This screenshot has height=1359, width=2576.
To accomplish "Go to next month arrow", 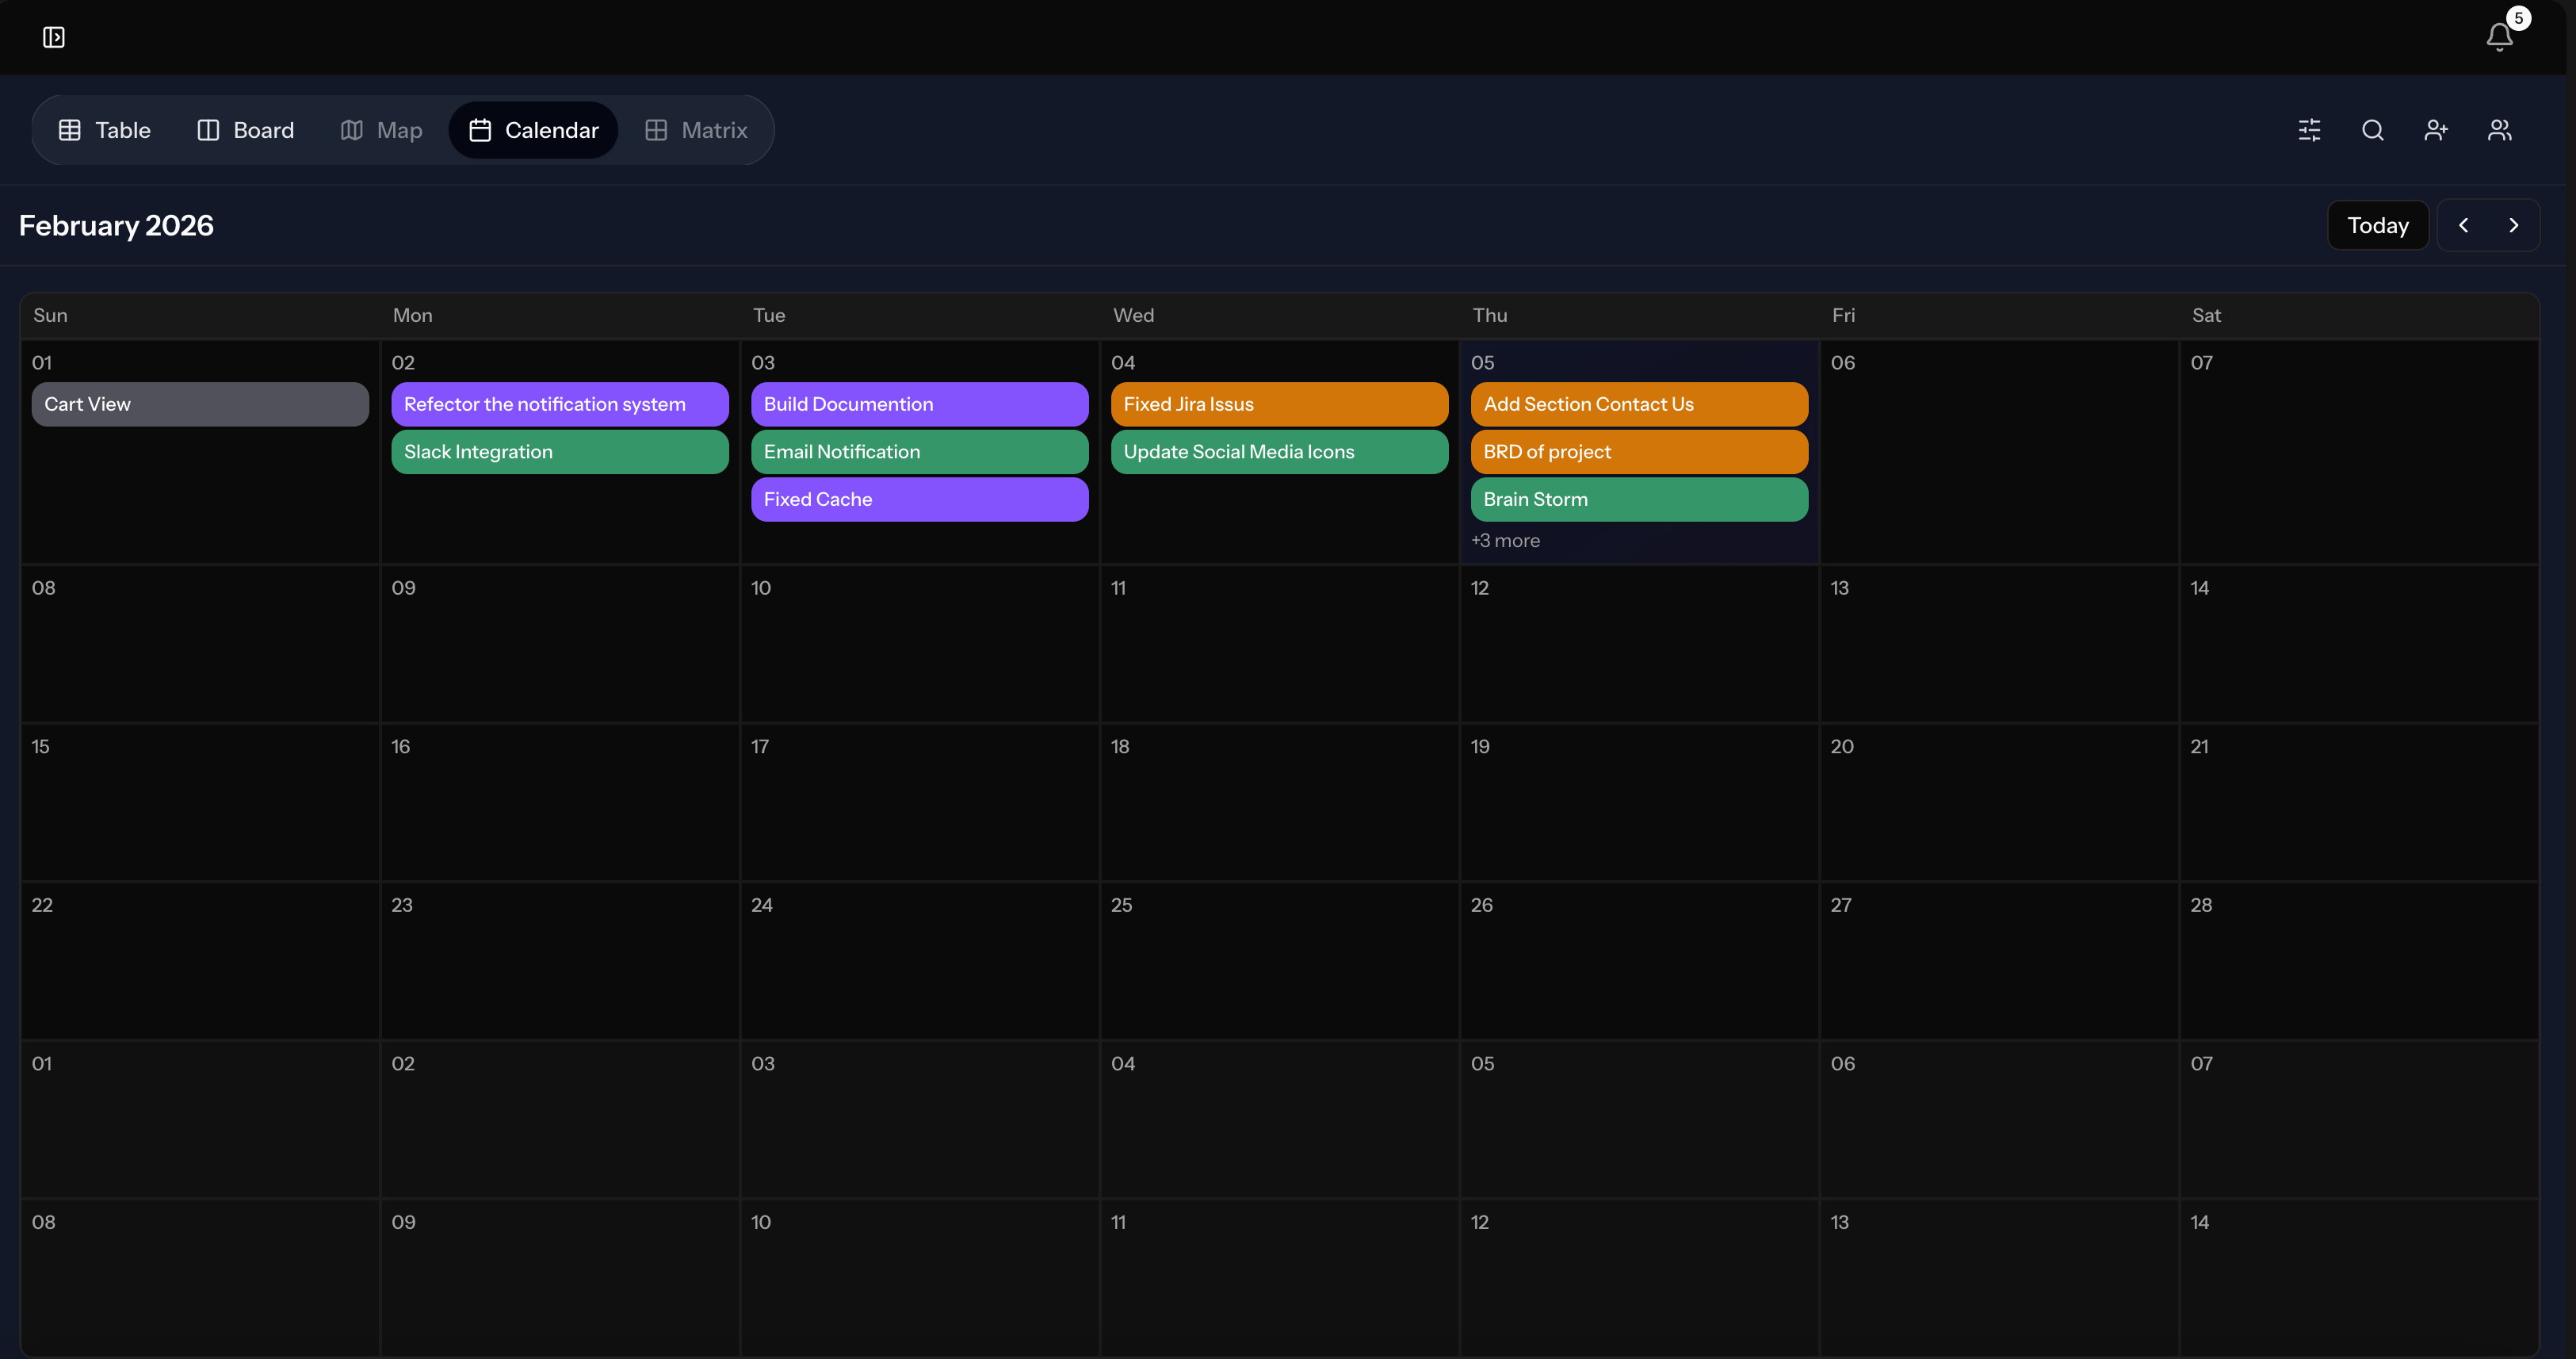I will coord(2513,225).
